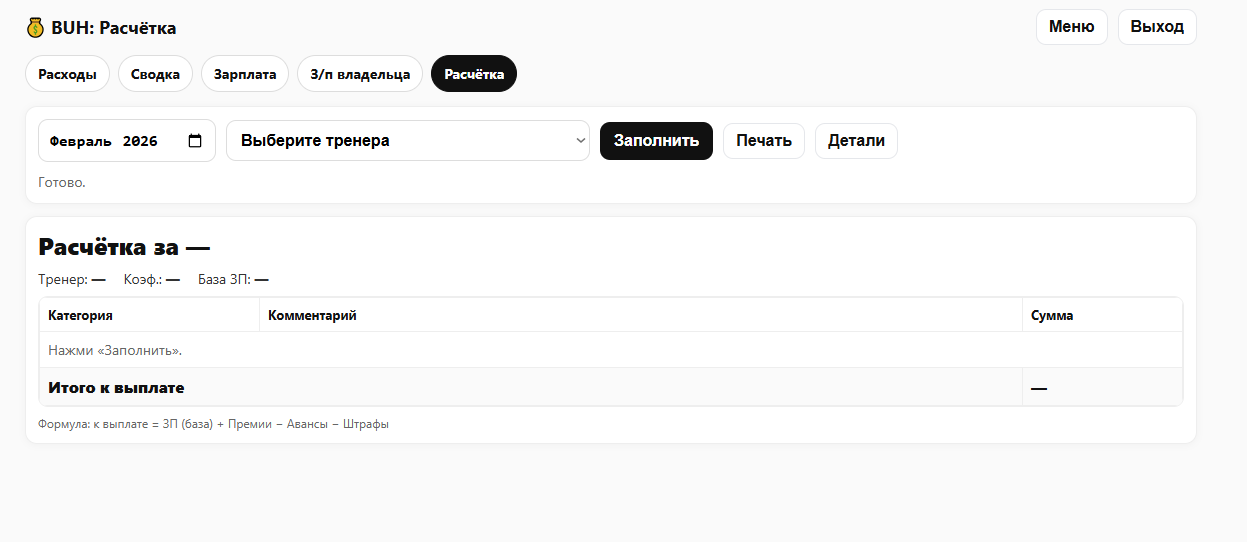Select the Февраль month segment in date field
The image size is (1247, 542).
click(80, 142)
